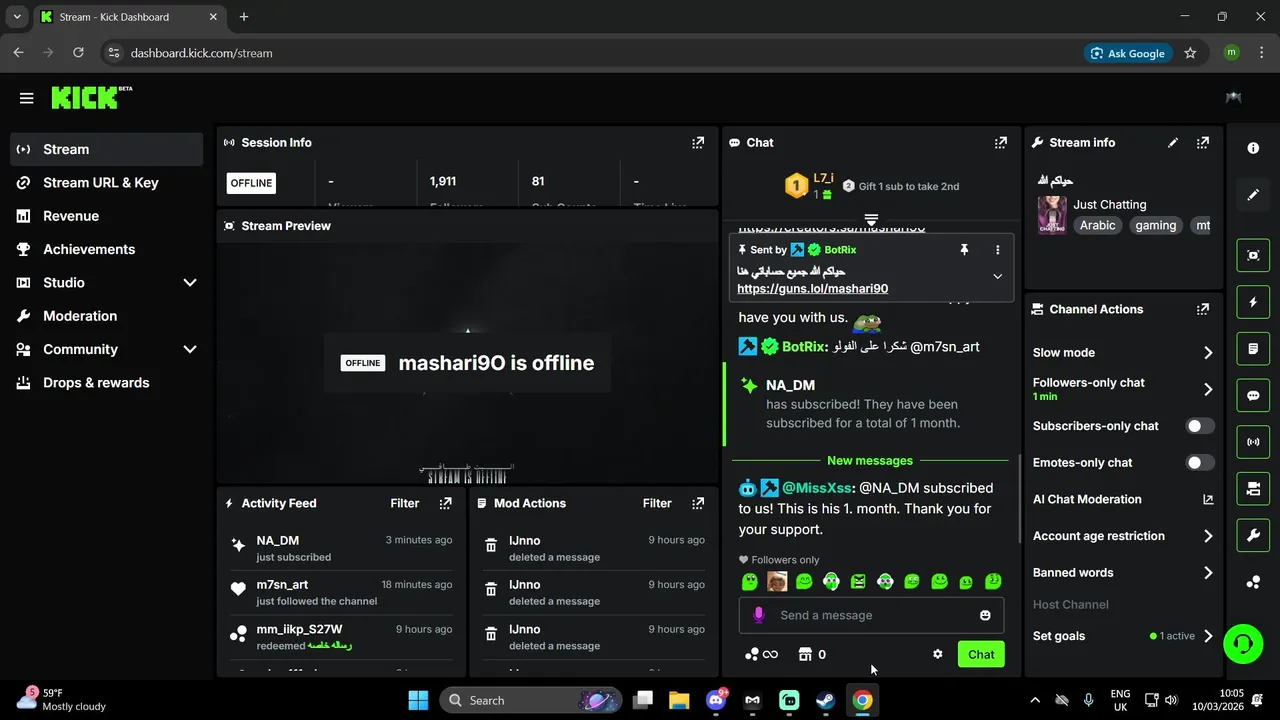Screen dimensions: 1280x720
Task: Pop out the Mod Actions panel
Action: point(698,503)
